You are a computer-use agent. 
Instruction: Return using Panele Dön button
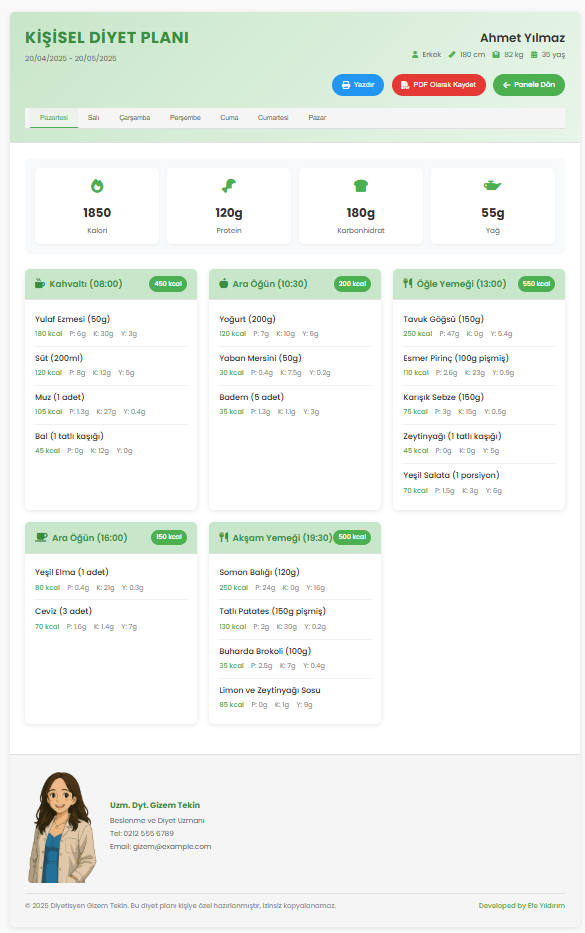[528, 85]
